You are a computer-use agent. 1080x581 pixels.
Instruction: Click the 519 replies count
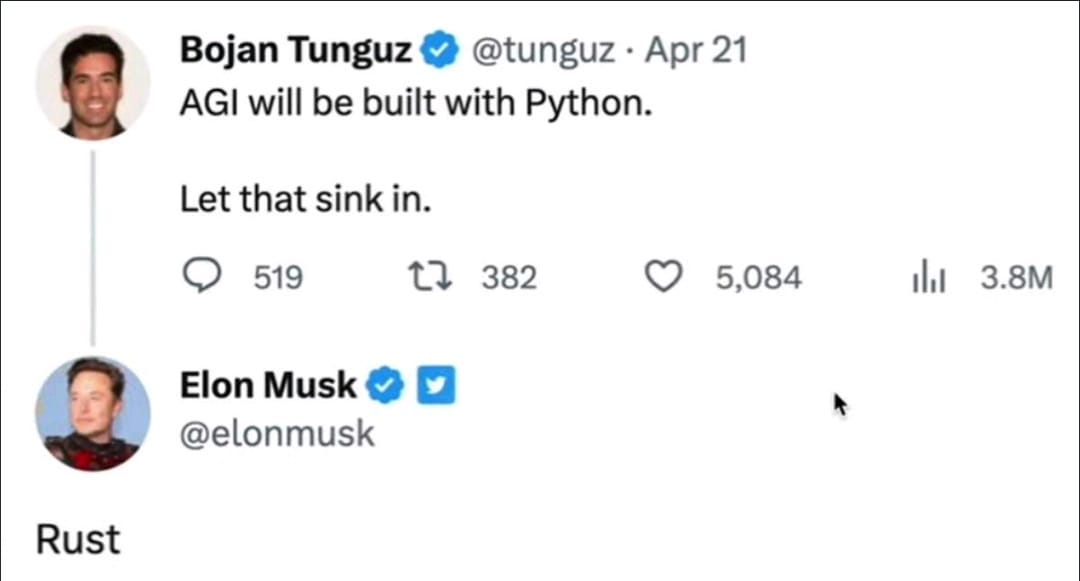[277, 277]
